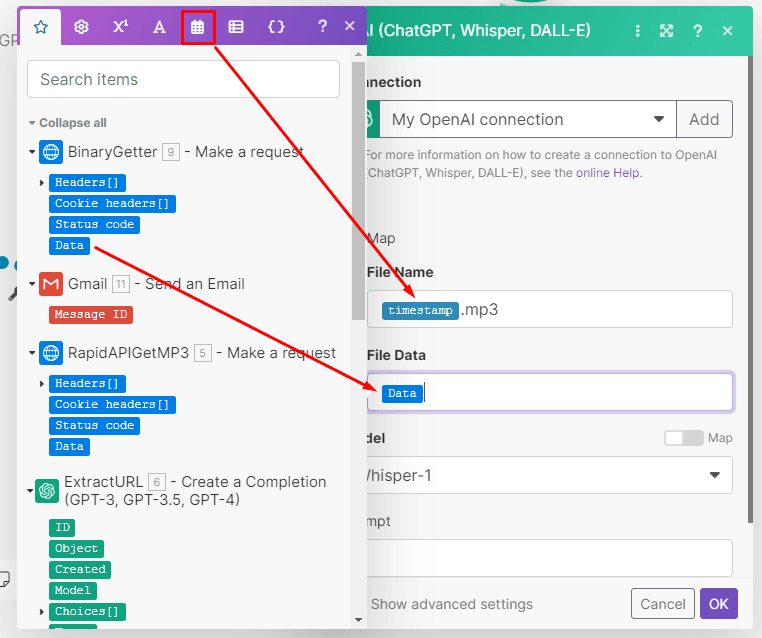Expand Headers[] under BinaryGetter

pos(42,183)
